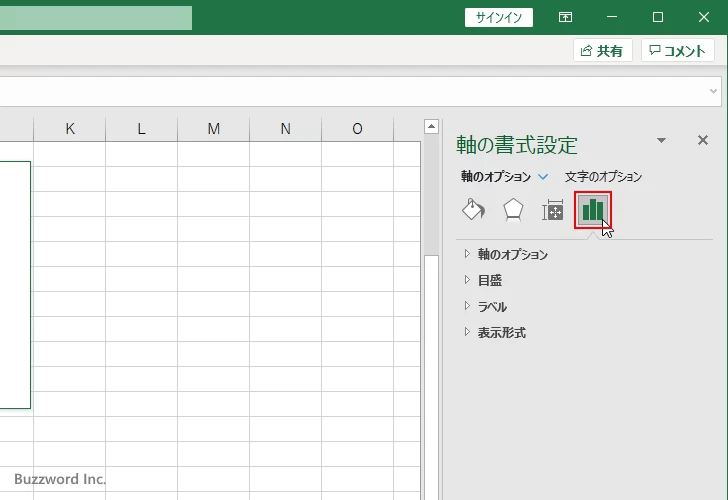Open the コメント comments button

677,50
